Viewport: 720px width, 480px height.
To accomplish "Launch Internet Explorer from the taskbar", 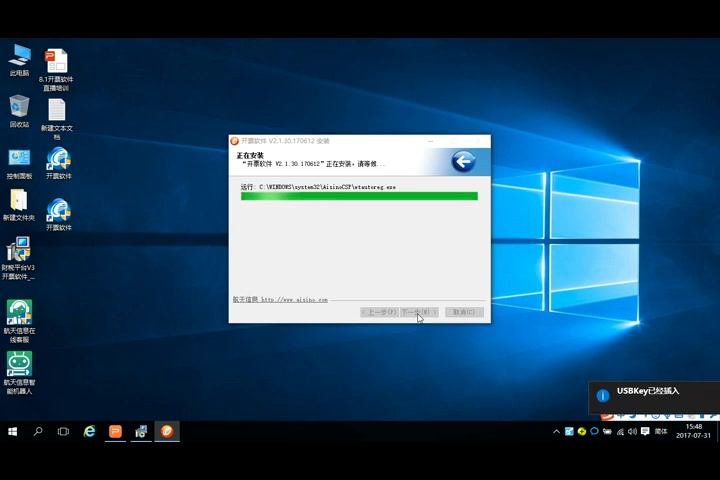I will click(x=90, y=431).
